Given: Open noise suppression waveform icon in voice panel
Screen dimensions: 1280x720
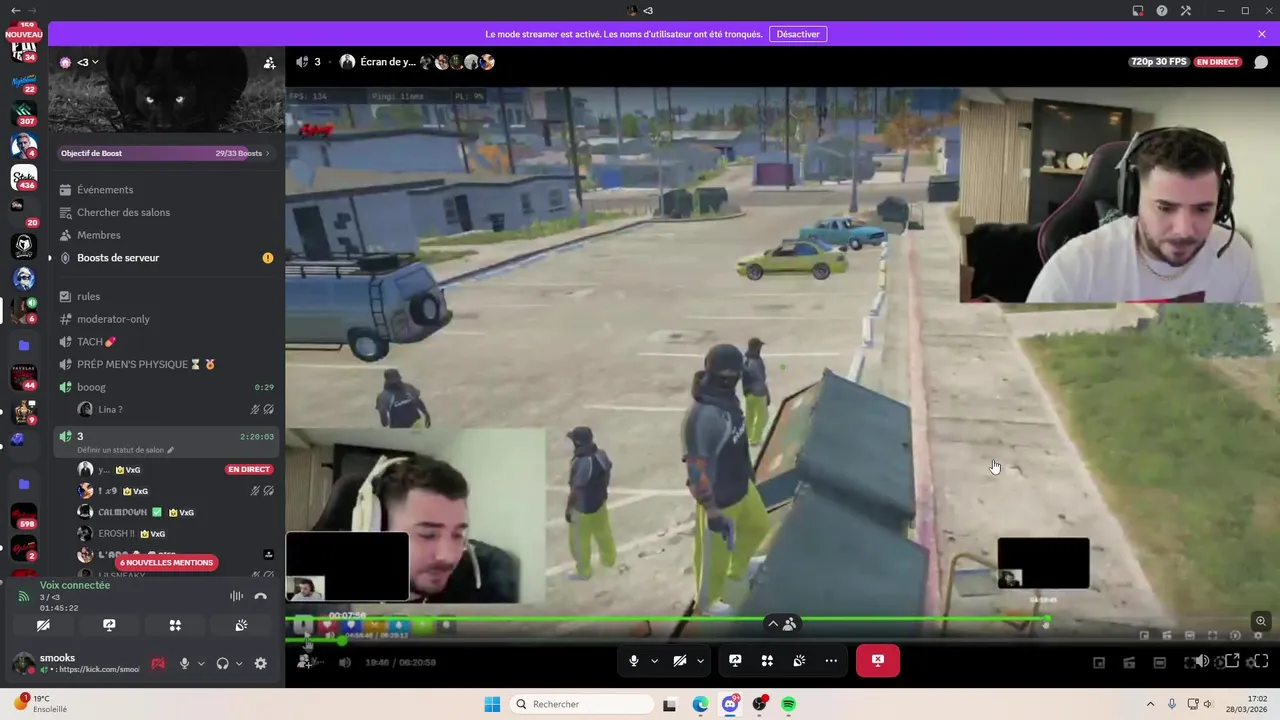Looking at the screenshot, I should click(236, 596).
